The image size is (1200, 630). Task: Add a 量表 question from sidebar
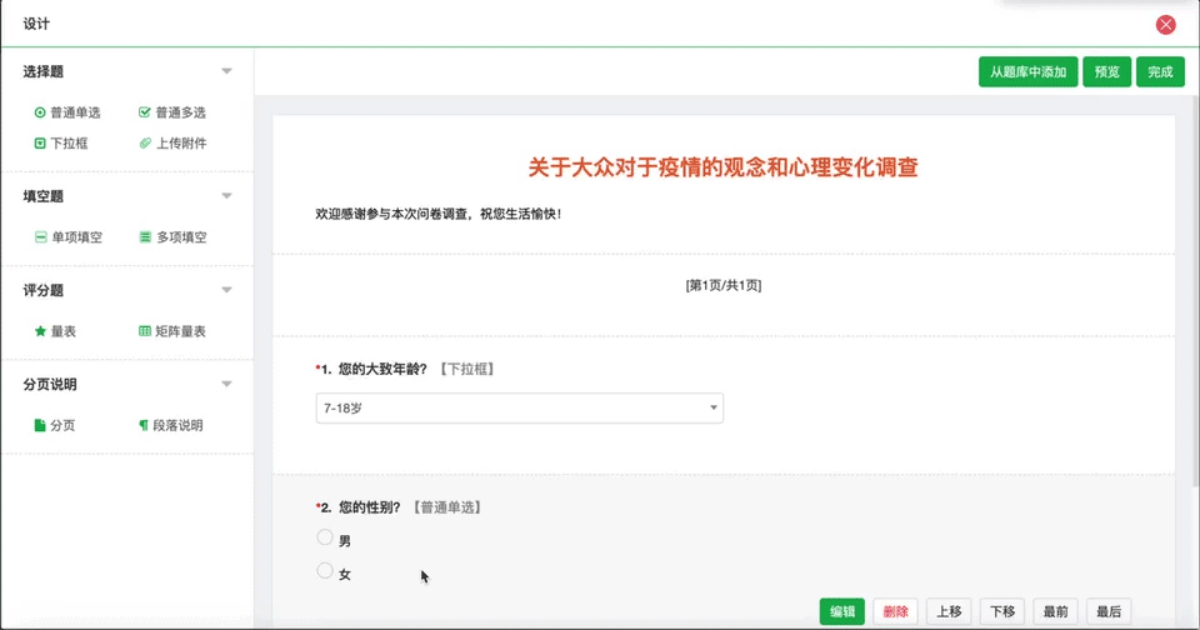pos(55,331)
